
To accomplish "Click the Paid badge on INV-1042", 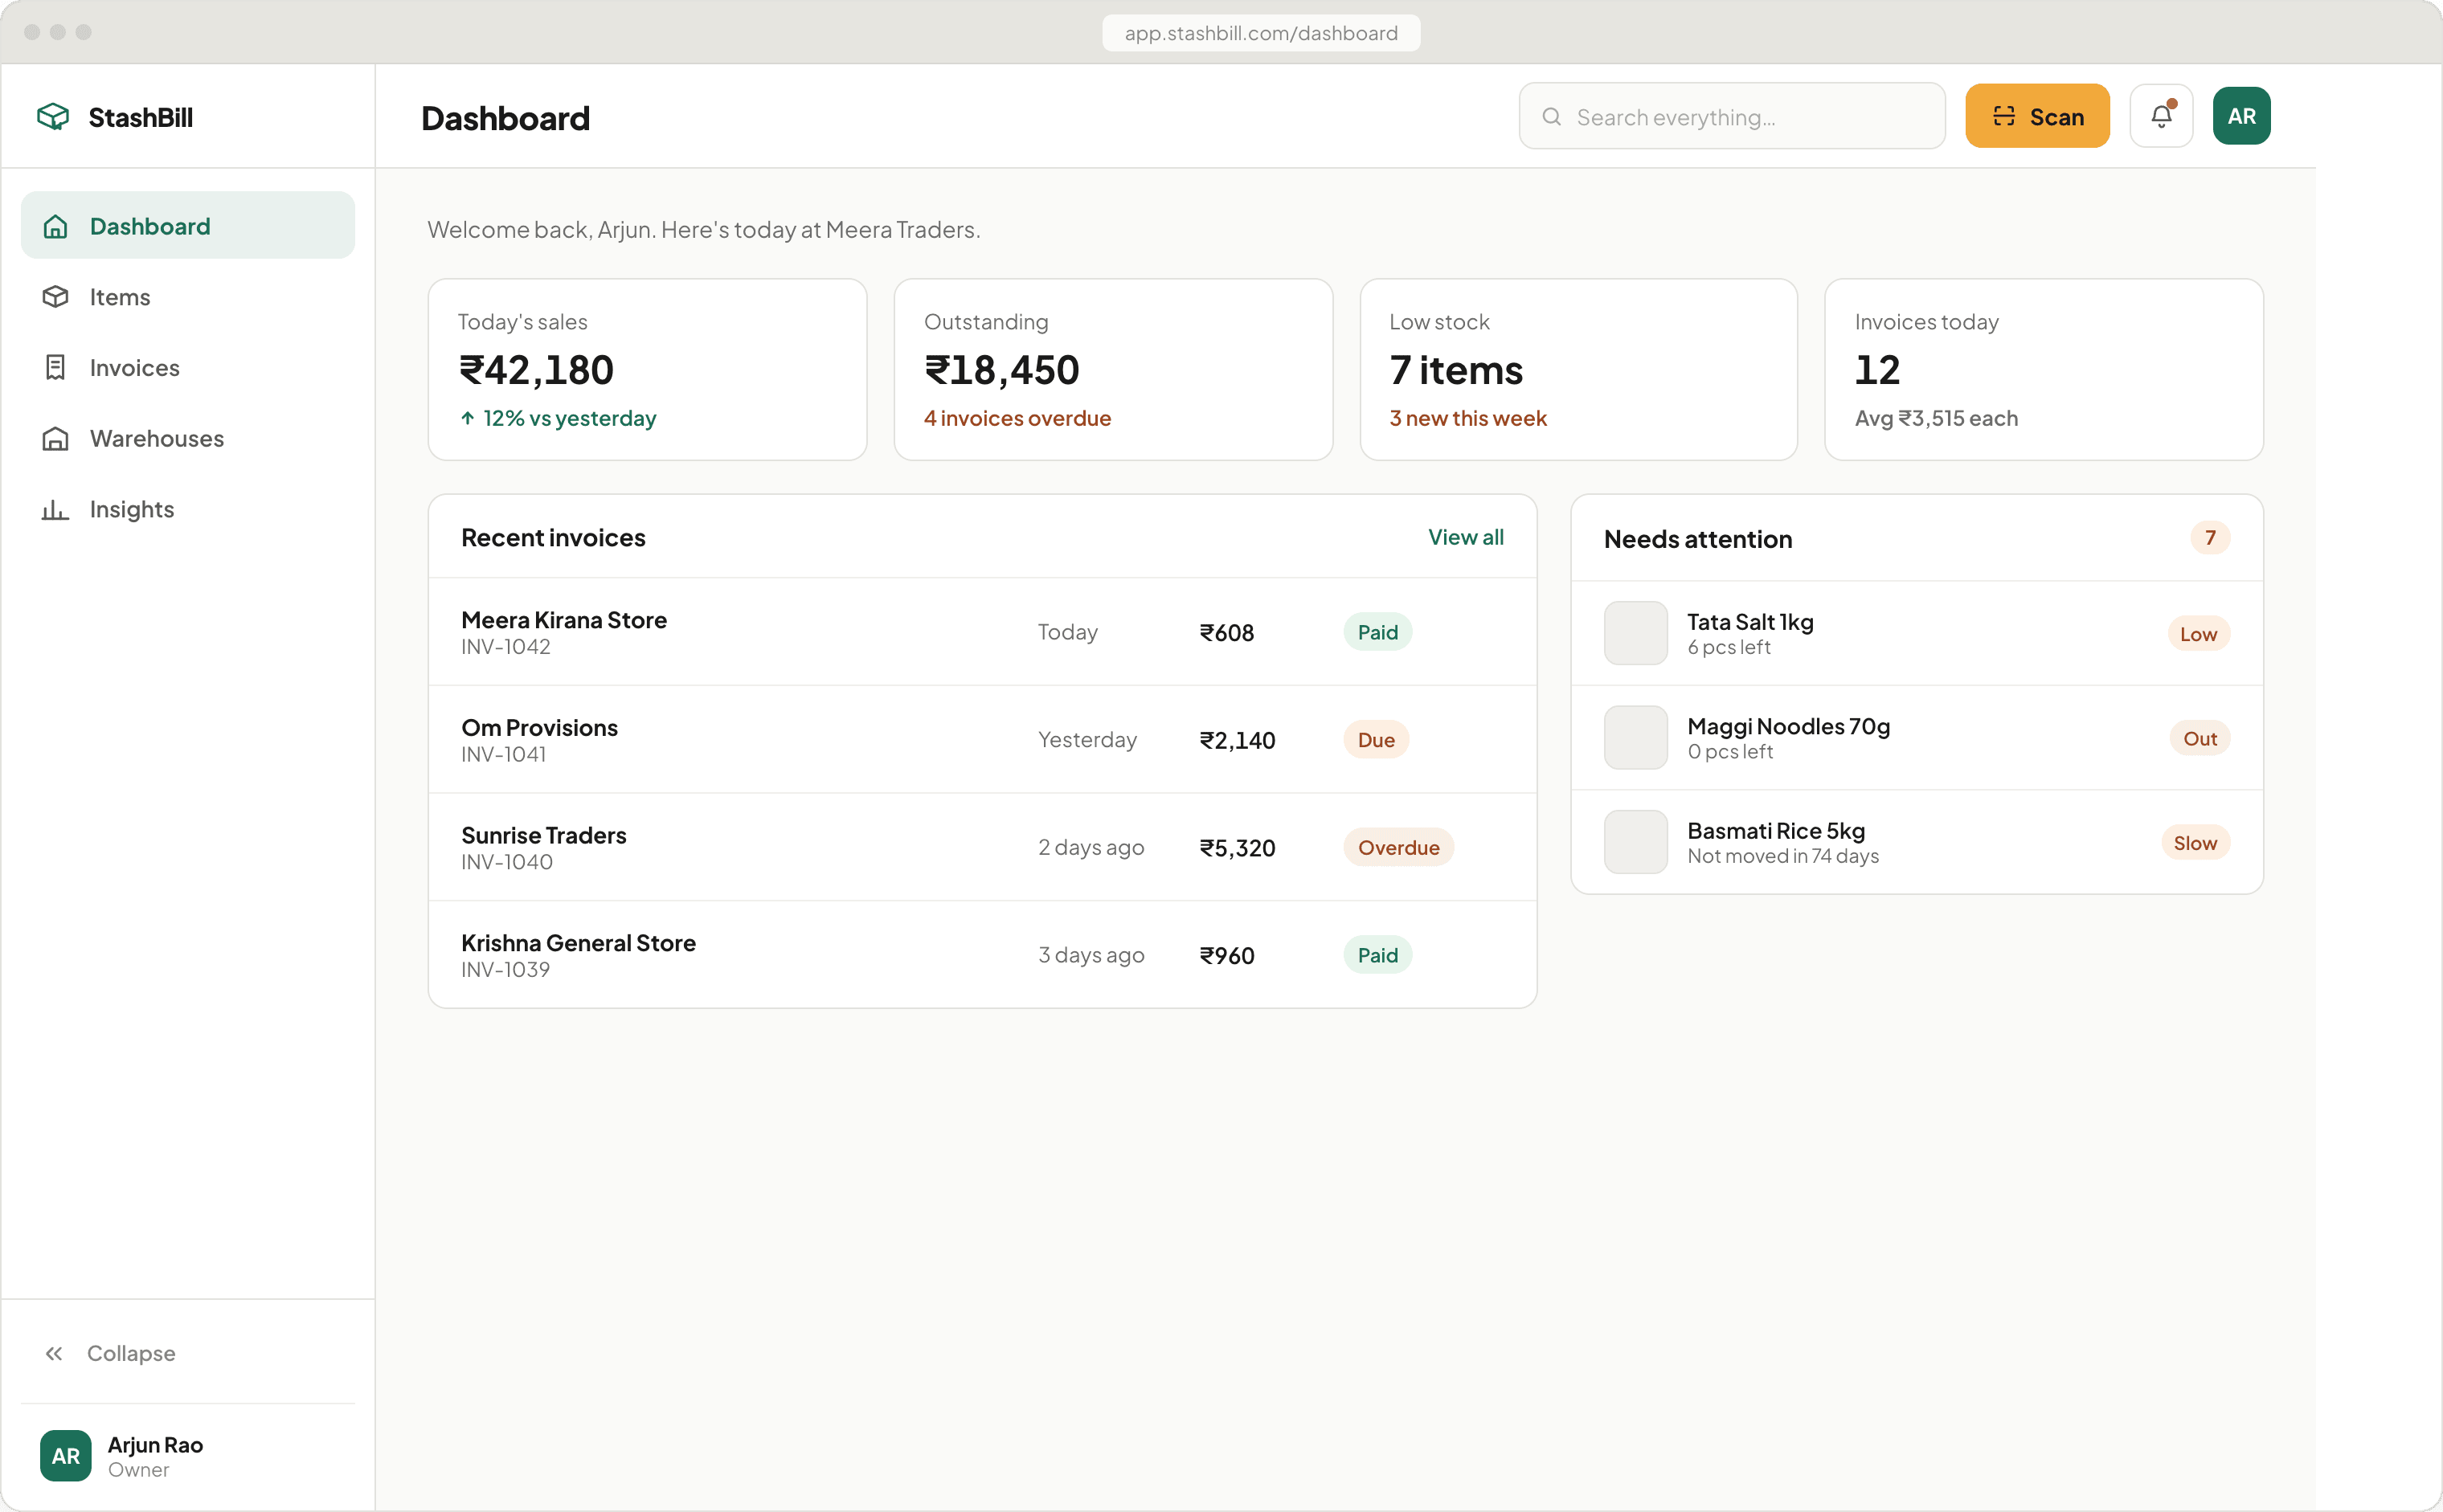I will [x=1377, y=632].
